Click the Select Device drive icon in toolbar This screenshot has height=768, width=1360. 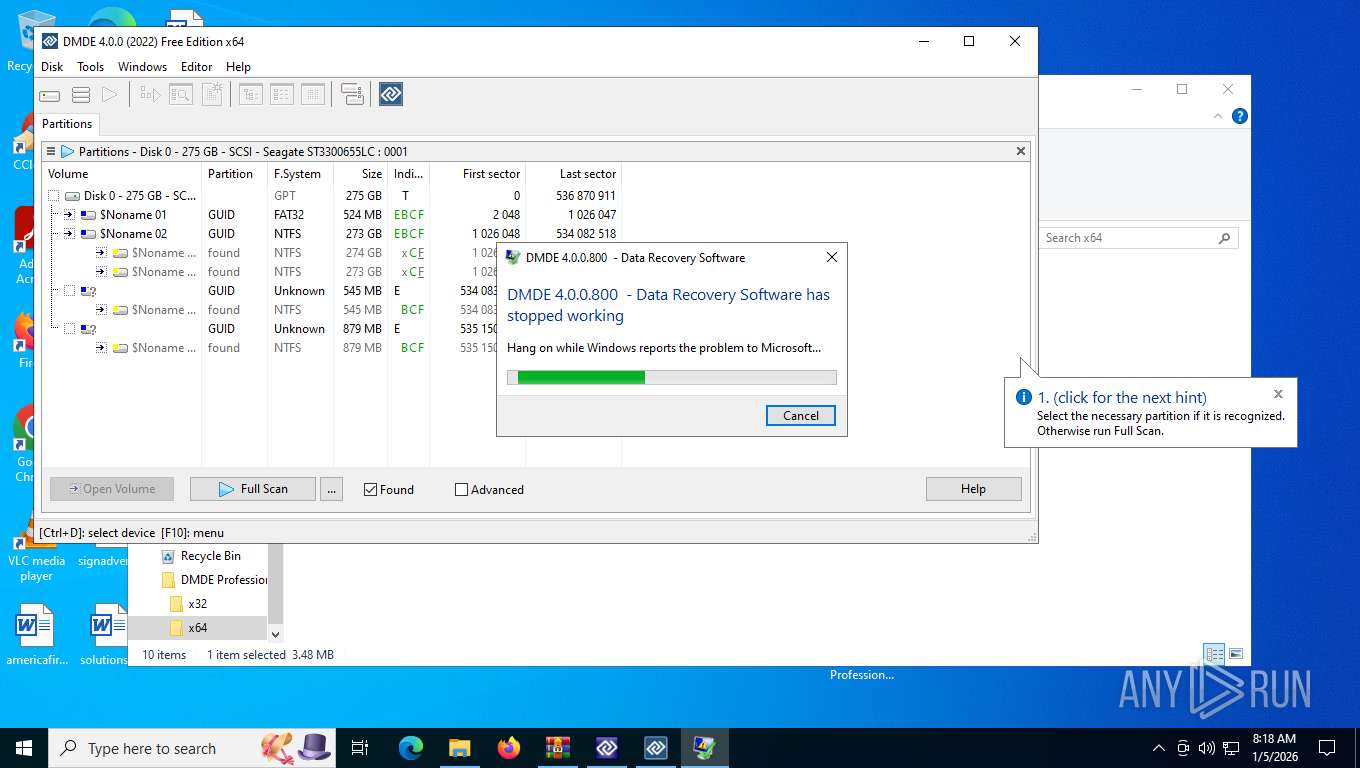[x=50, y=95]
